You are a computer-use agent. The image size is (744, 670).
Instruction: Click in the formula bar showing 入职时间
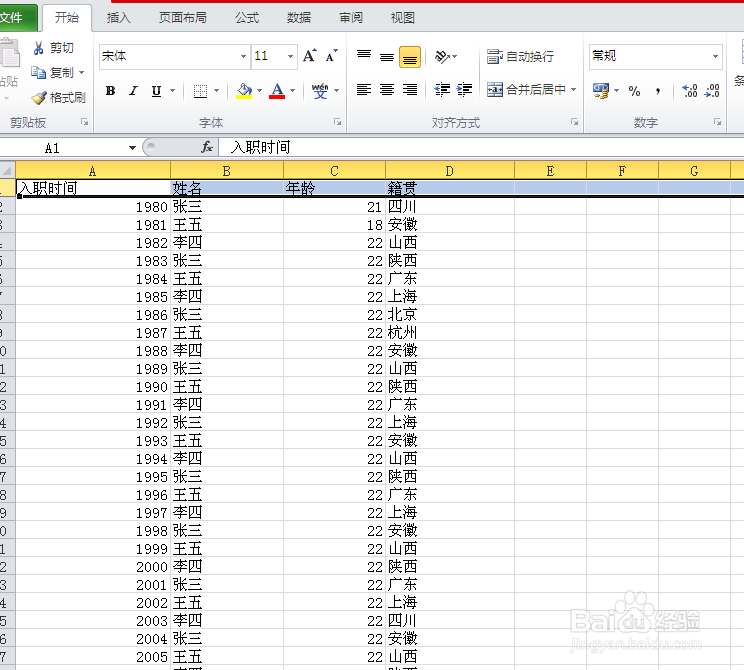pos(481,147)
